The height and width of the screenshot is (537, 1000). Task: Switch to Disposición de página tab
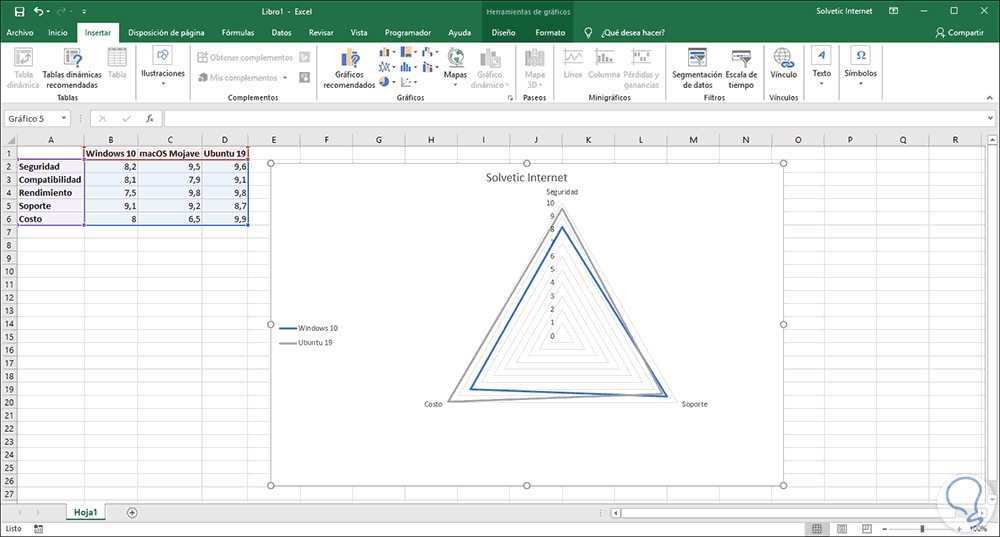point(166,33)
